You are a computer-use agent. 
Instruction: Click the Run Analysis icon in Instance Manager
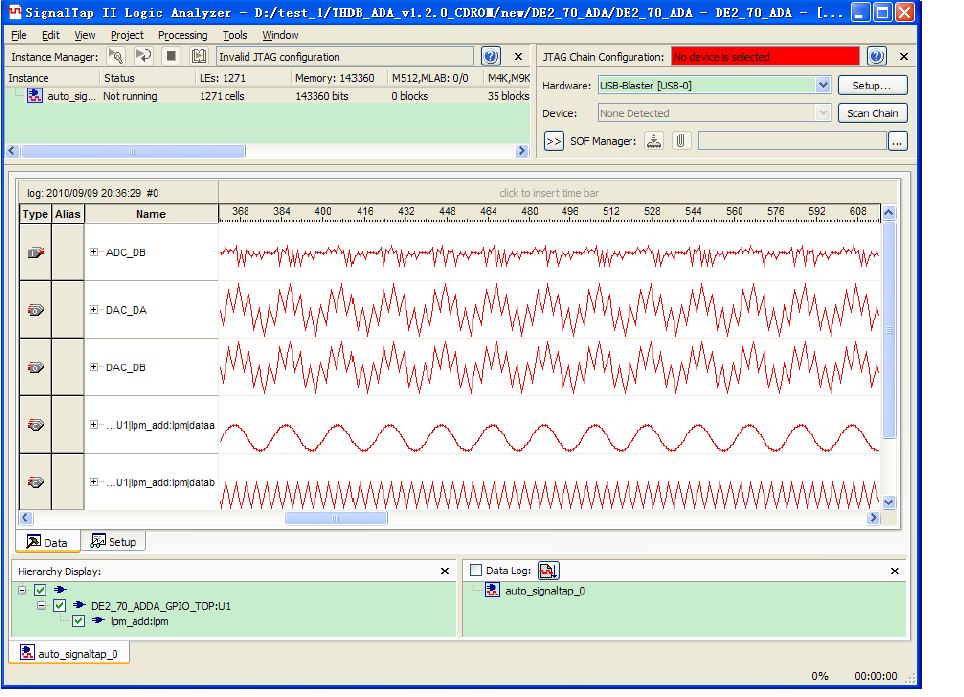[x=117, y=57]
